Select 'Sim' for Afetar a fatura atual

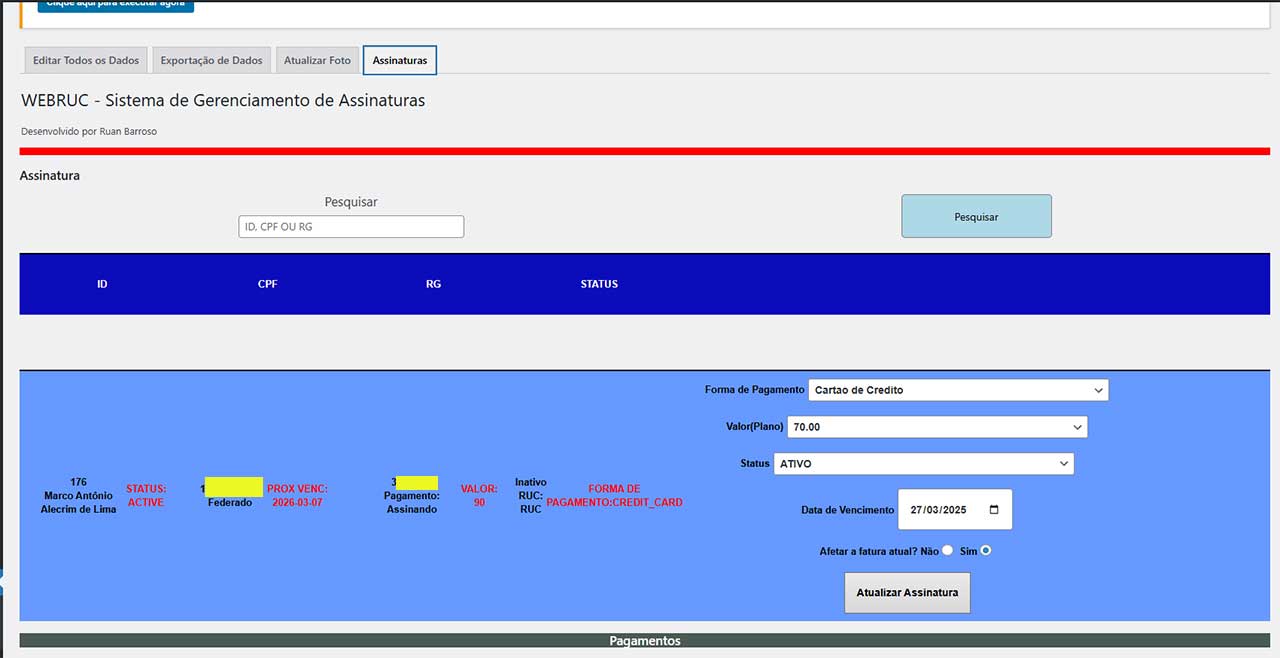click(x=986, y=551)
